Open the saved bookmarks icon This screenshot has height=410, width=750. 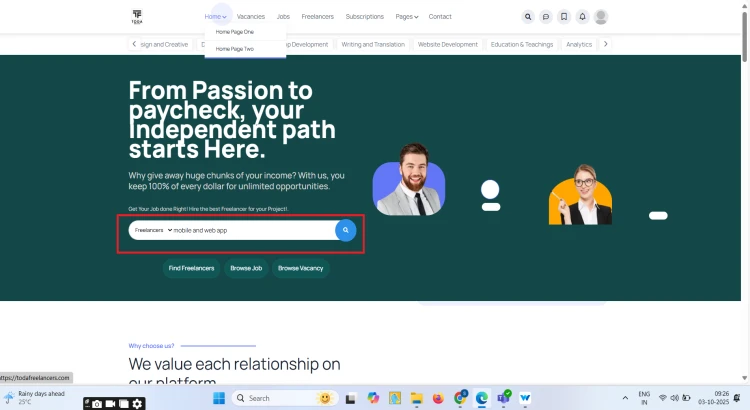564,17
